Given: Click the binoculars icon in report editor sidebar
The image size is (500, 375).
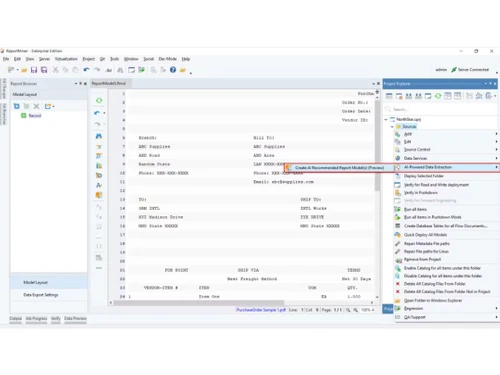Looking at the screenshot, I should coord(99,136).
